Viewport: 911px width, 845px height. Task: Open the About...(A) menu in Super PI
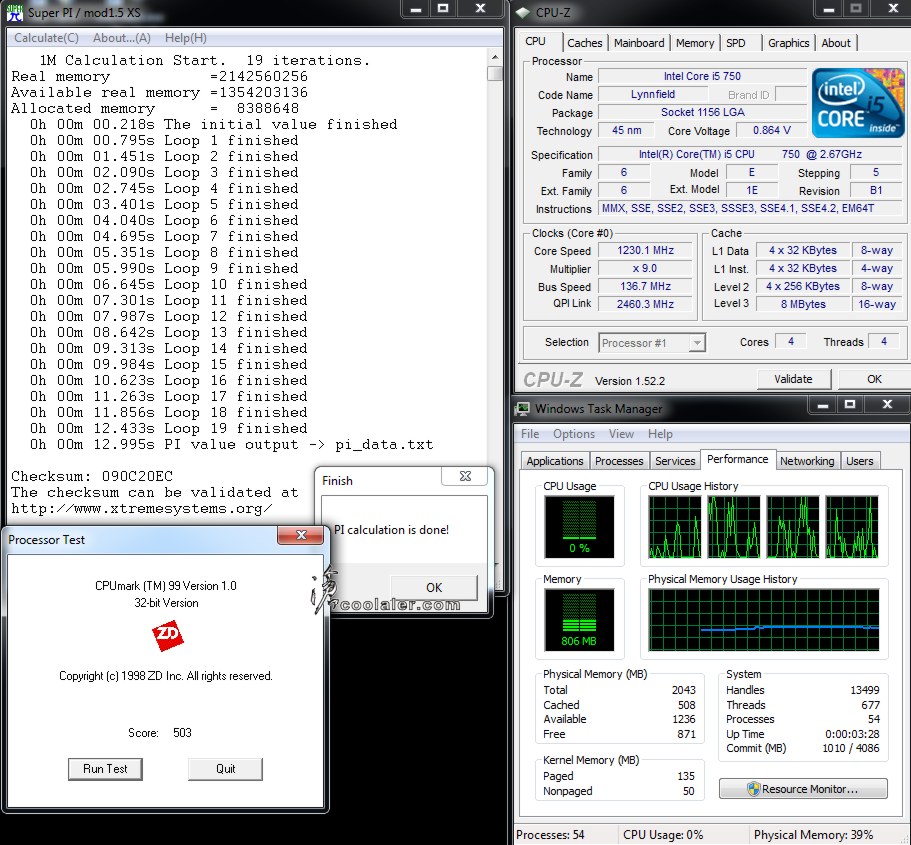[122, 38]
